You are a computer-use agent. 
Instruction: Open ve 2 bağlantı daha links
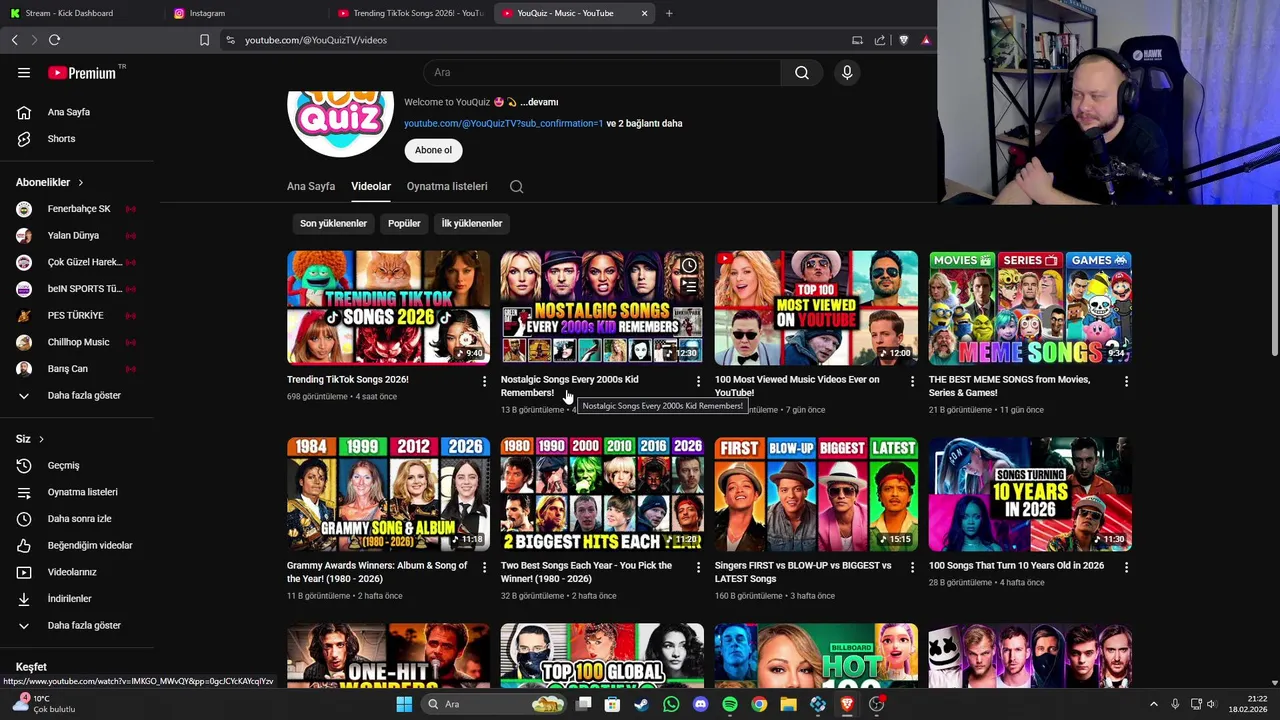[644, 123]
